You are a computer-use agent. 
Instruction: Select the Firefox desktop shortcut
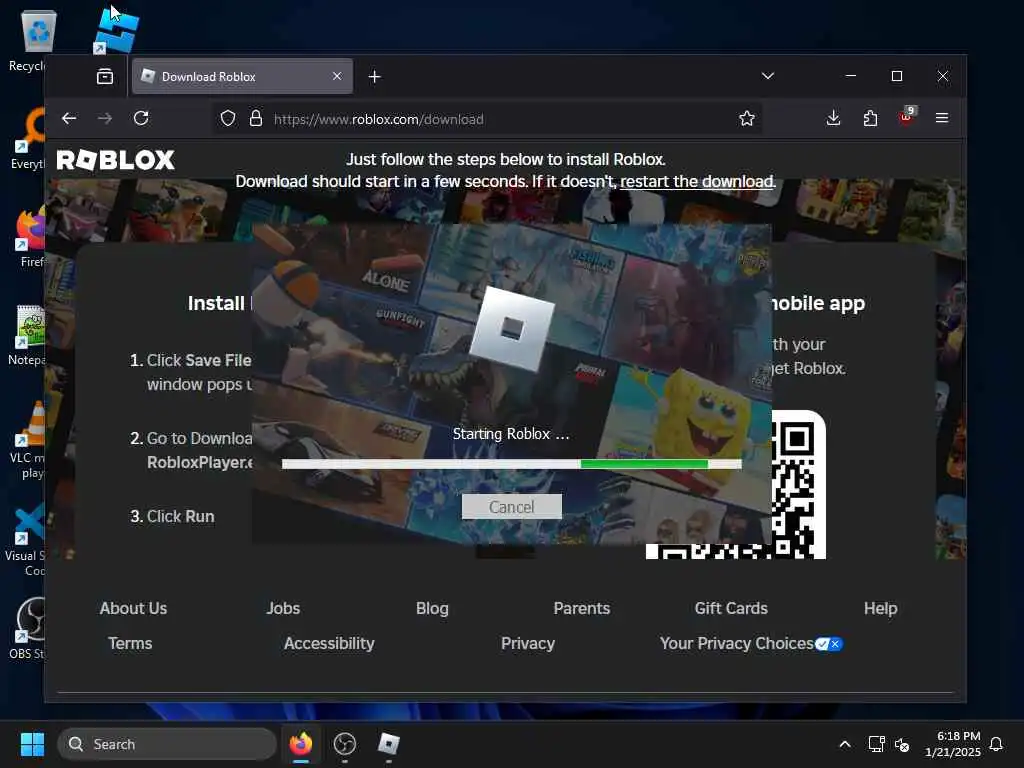pos(30,236)
